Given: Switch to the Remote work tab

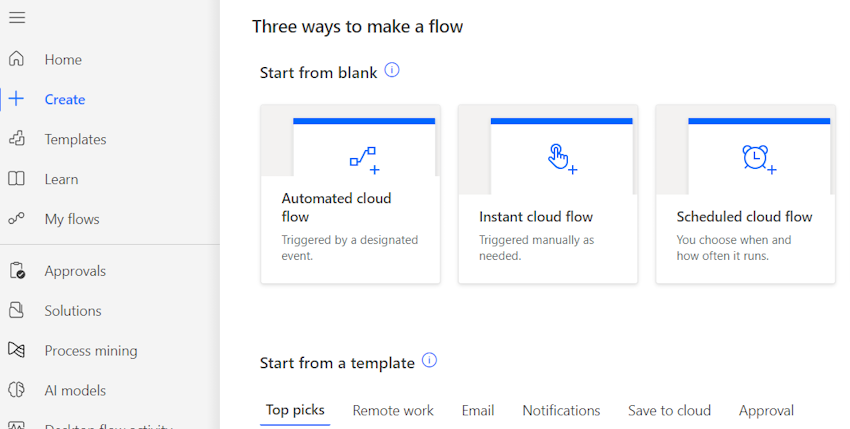Looking at the screenshot, I should coord(393,411).
